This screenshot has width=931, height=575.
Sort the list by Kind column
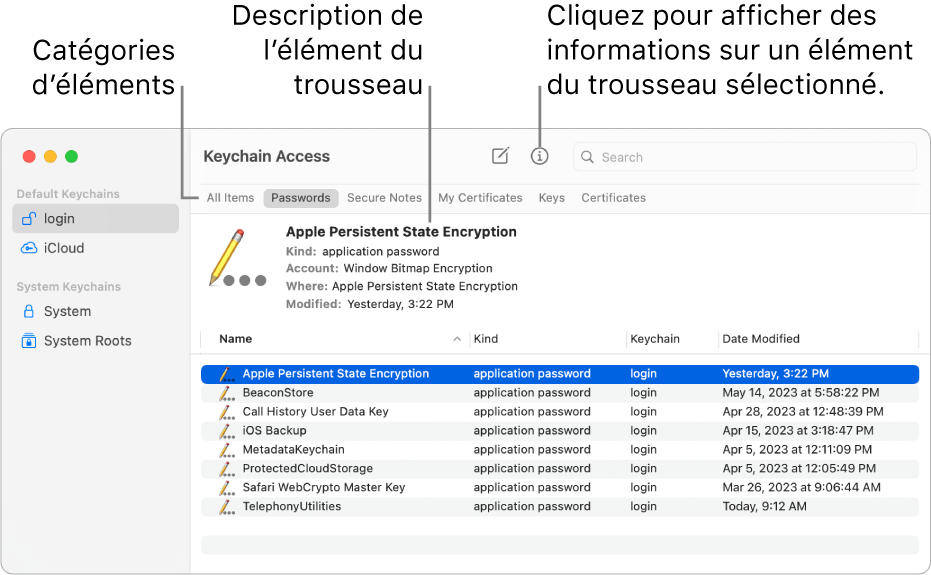(486, 339)
